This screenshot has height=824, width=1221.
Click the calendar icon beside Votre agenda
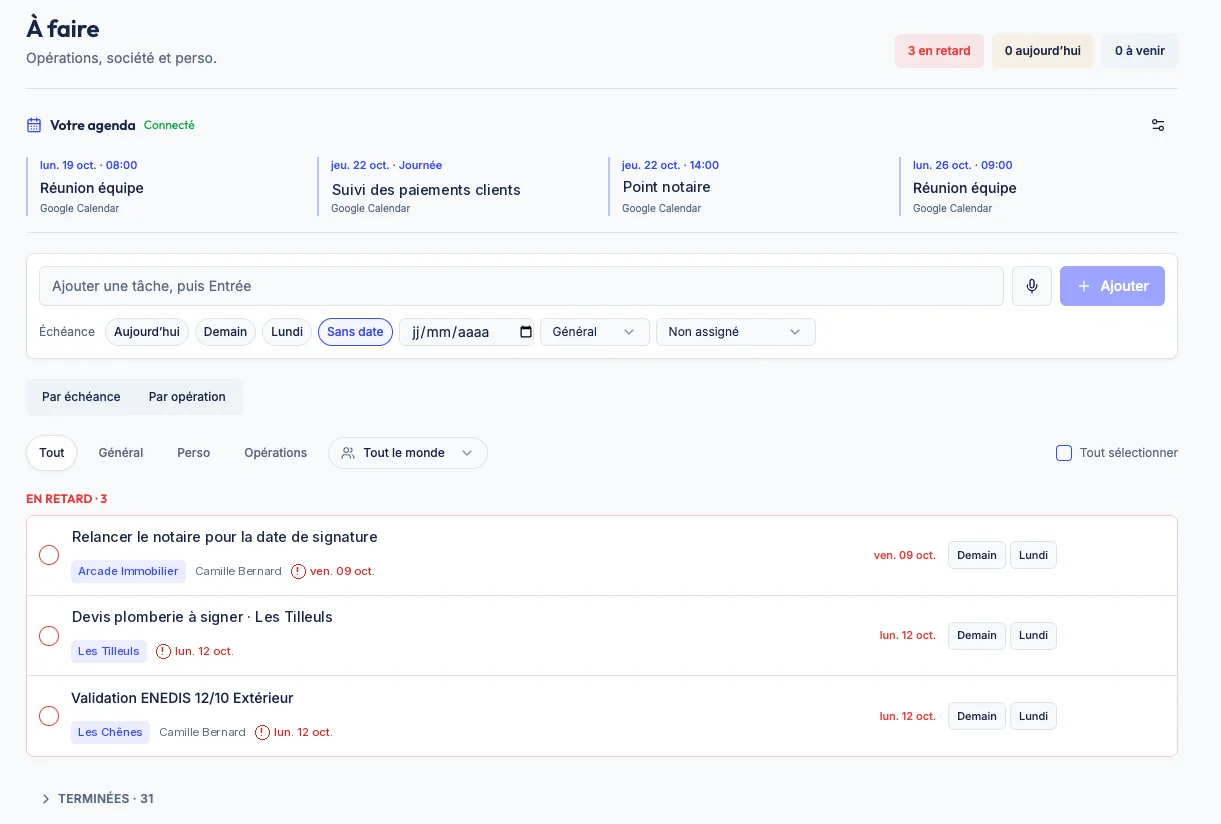(x=34, y=125)
